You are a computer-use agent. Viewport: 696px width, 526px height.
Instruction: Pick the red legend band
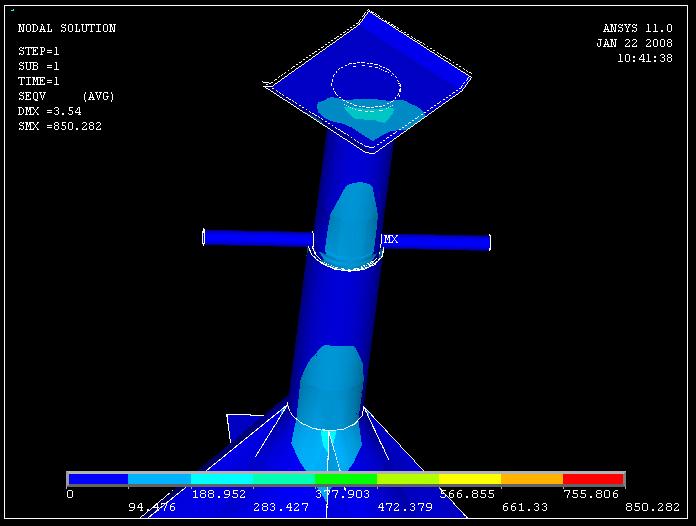tap(593, 479)
